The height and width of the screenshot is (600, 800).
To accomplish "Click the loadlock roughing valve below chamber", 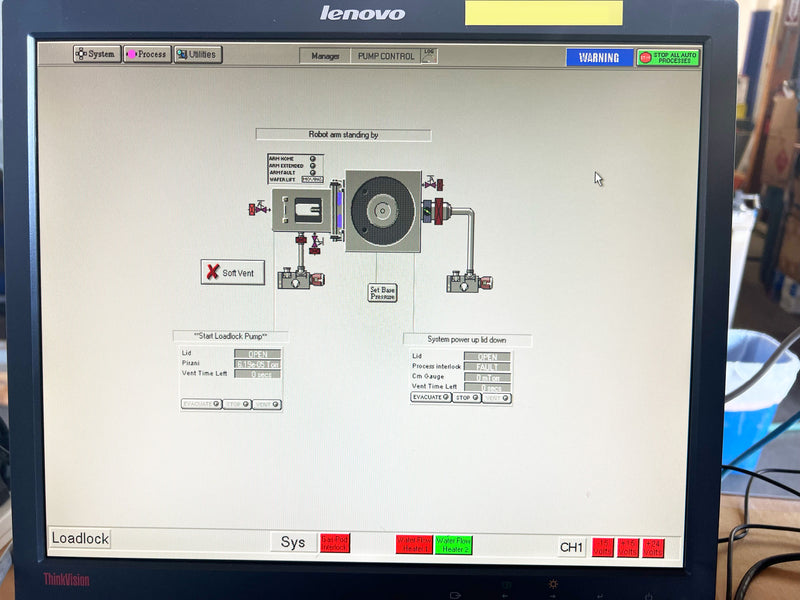I will point(301,240).
